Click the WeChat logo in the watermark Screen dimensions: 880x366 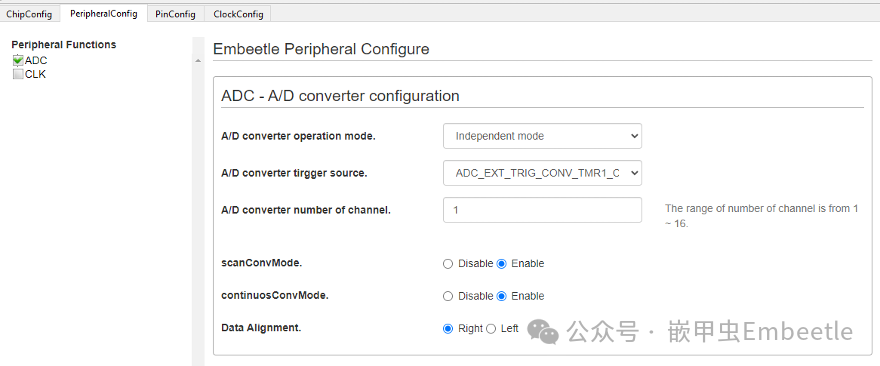coord(543,332)
